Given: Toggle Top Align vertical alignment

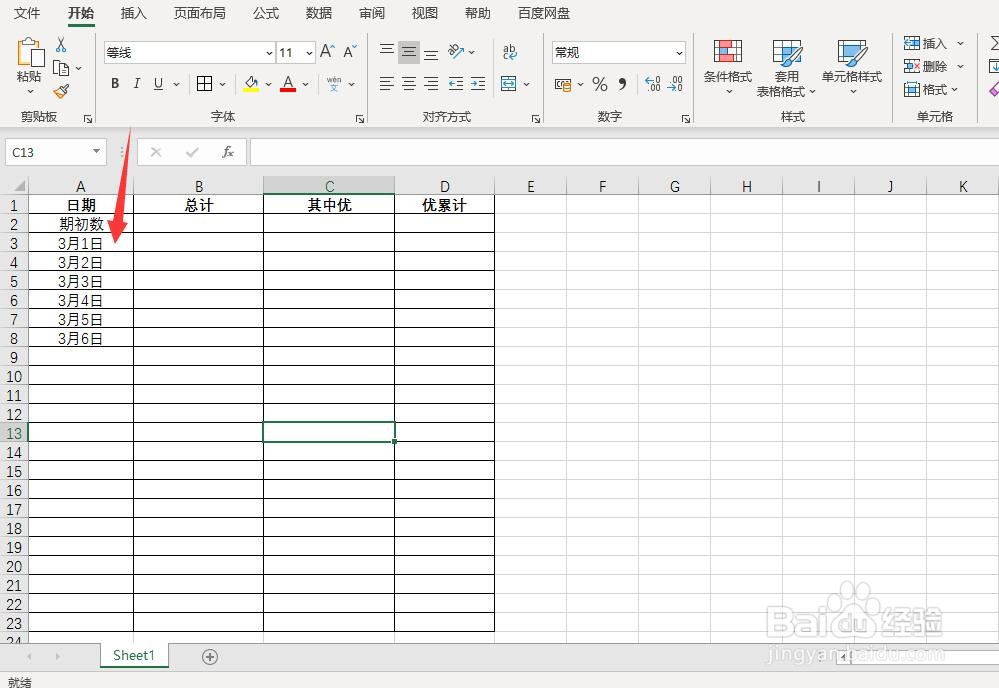Looking at the screenshot, I should [x=387, y=52].
